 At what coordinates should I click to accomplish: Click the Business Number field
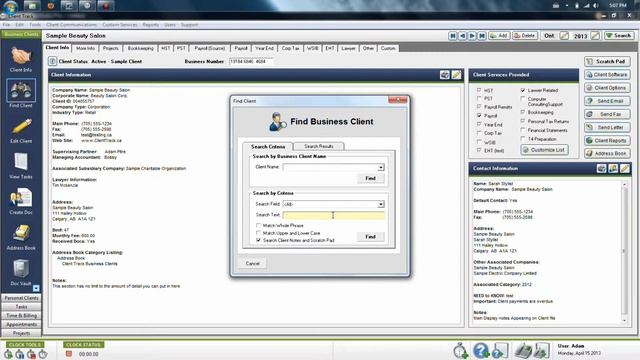250,61
